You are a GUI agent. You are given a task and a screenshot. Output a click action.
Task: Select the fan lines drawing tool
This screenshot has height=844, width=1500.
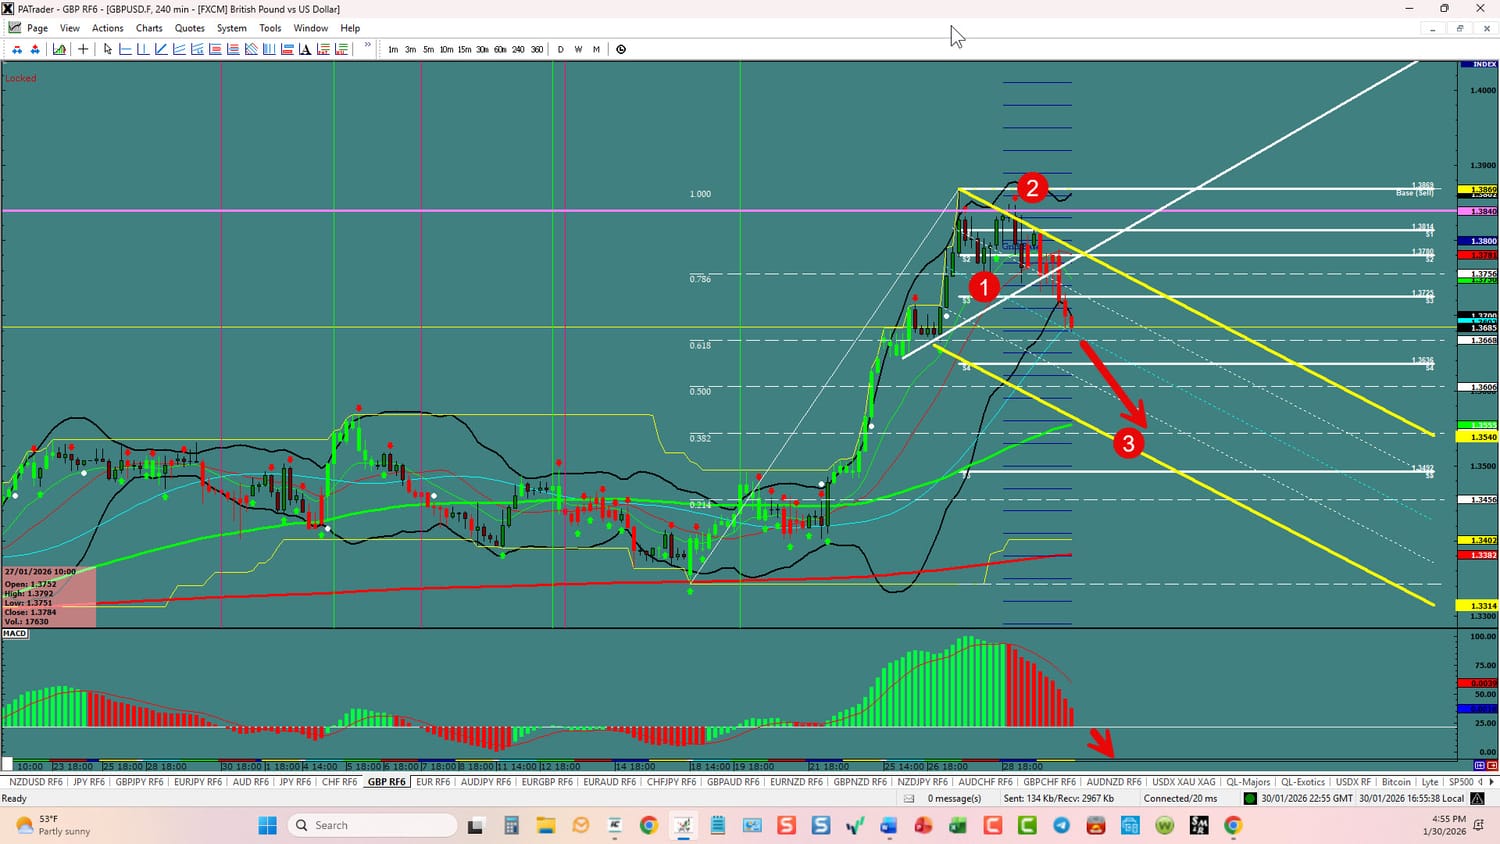pyautogui.click(x=251, y=49)
